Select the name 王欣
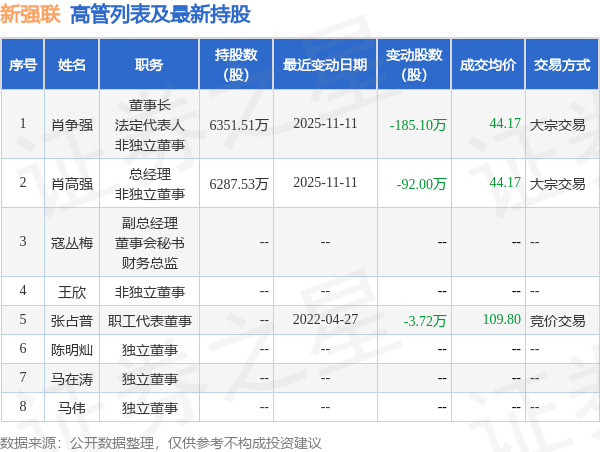600x452 pixels. point(72,292)
